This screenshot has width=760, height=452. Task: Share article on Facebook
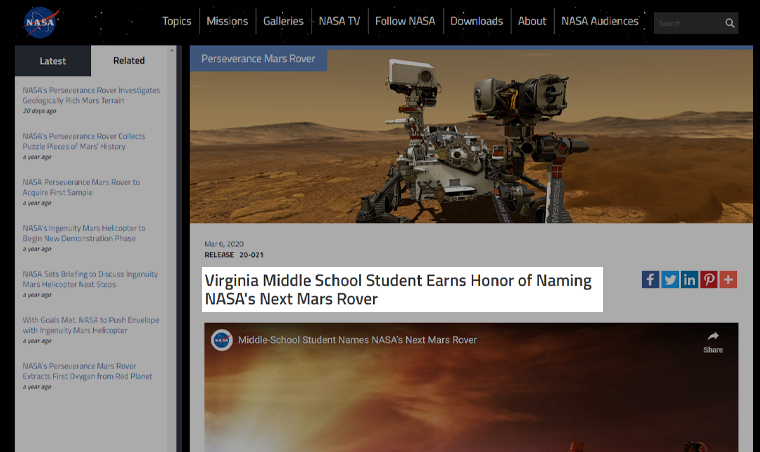650,280
